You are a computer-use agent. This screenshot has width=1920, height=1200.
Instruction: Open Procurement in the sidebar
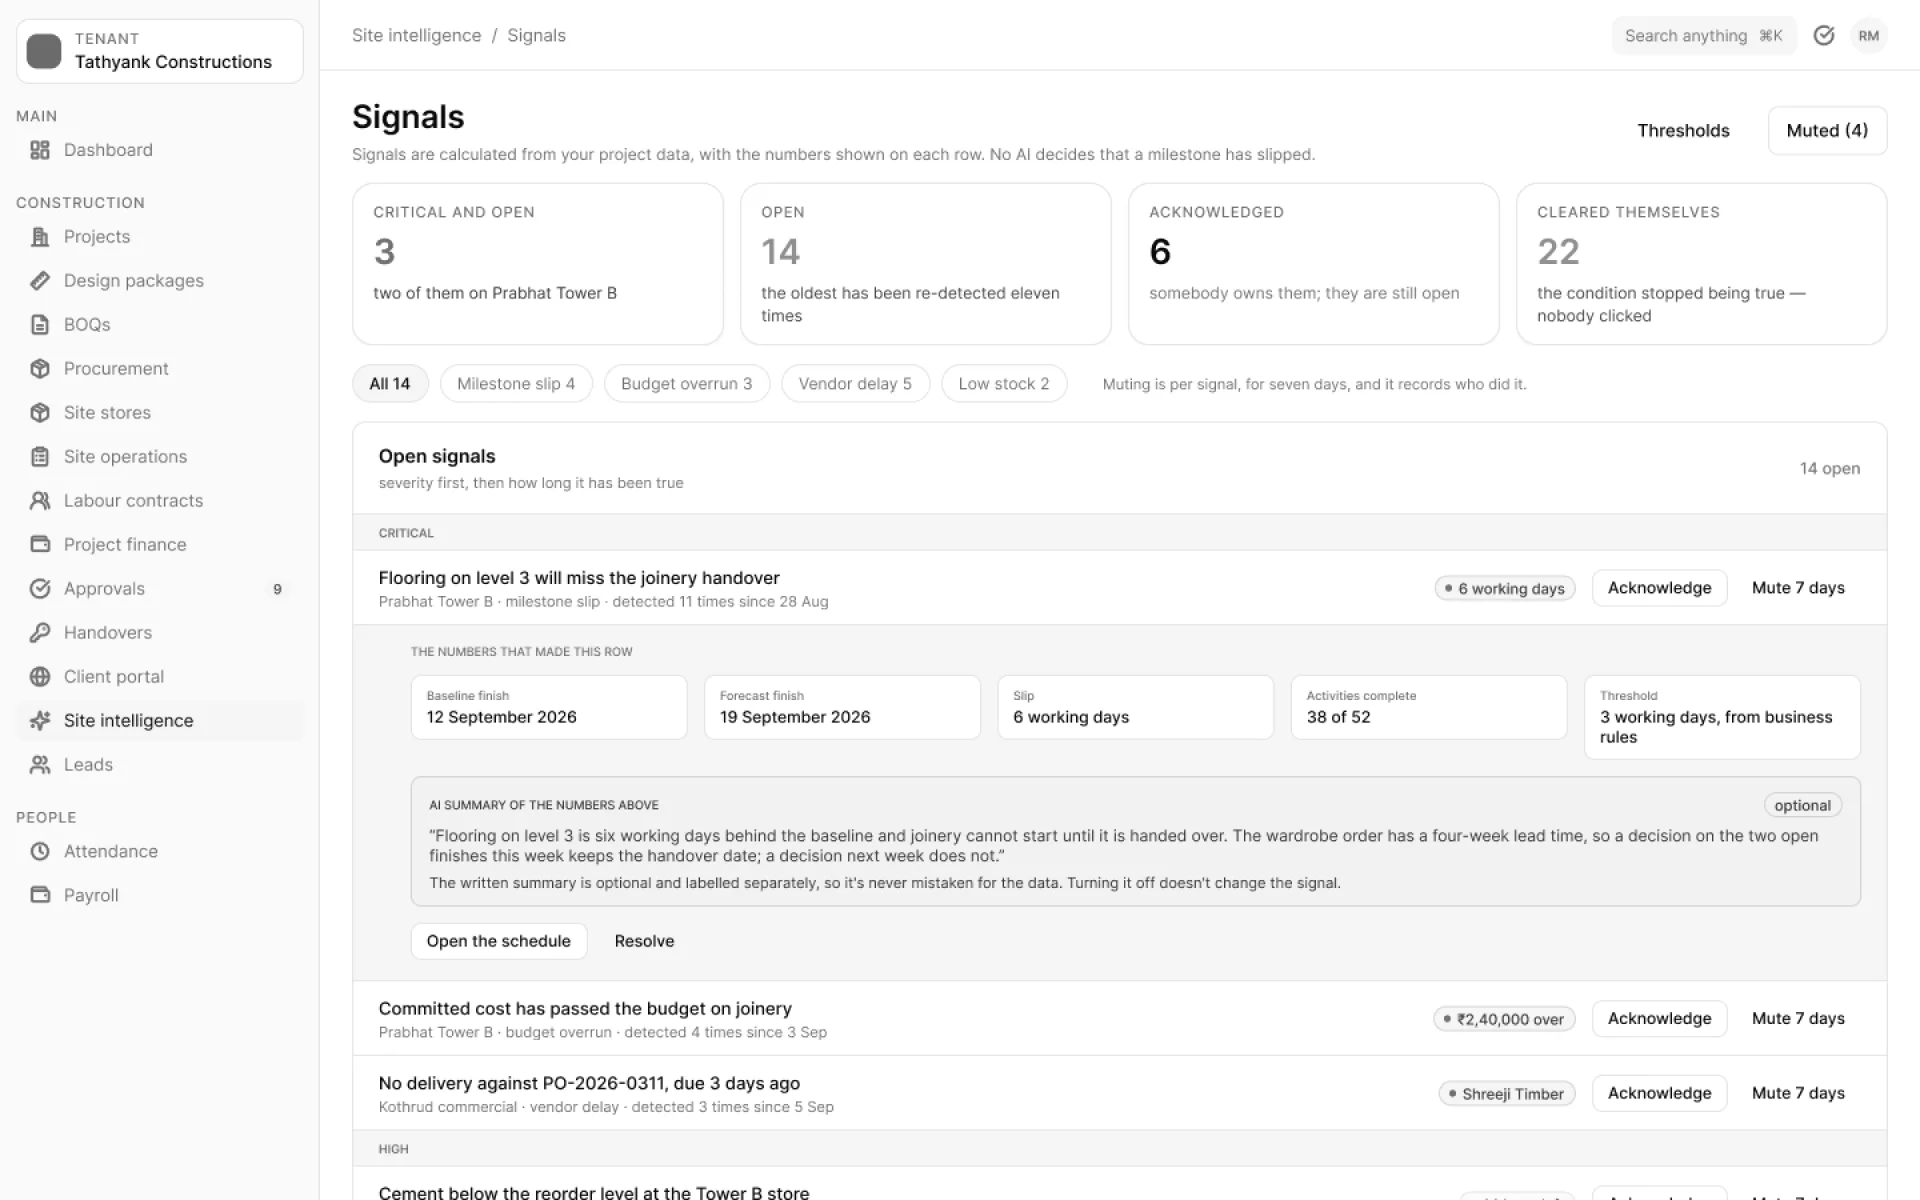[x=160, y=369]
